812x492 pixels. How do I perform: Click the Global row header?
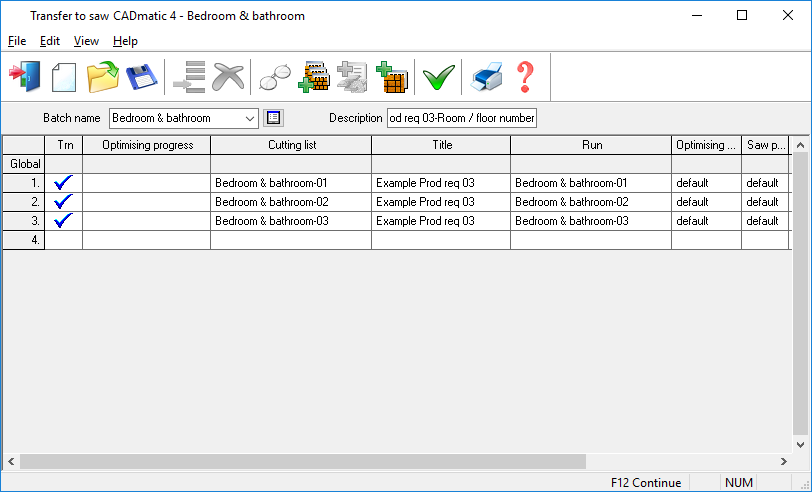(24, 164)
